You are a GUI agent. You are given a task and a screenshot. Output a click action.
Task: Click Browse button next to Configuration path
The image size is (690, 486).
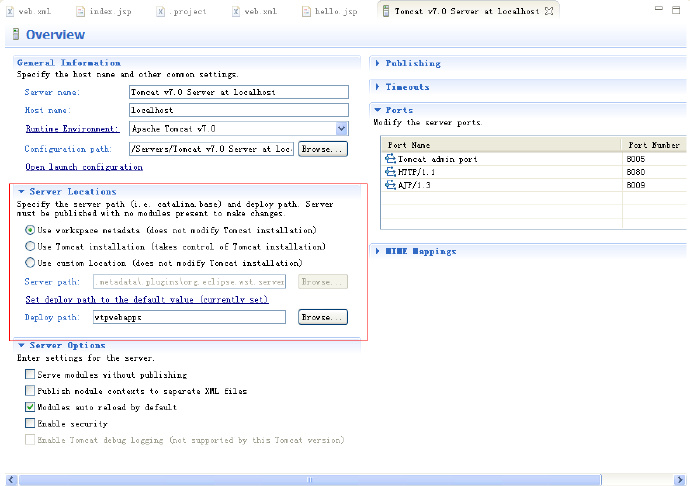pos(323,149)
